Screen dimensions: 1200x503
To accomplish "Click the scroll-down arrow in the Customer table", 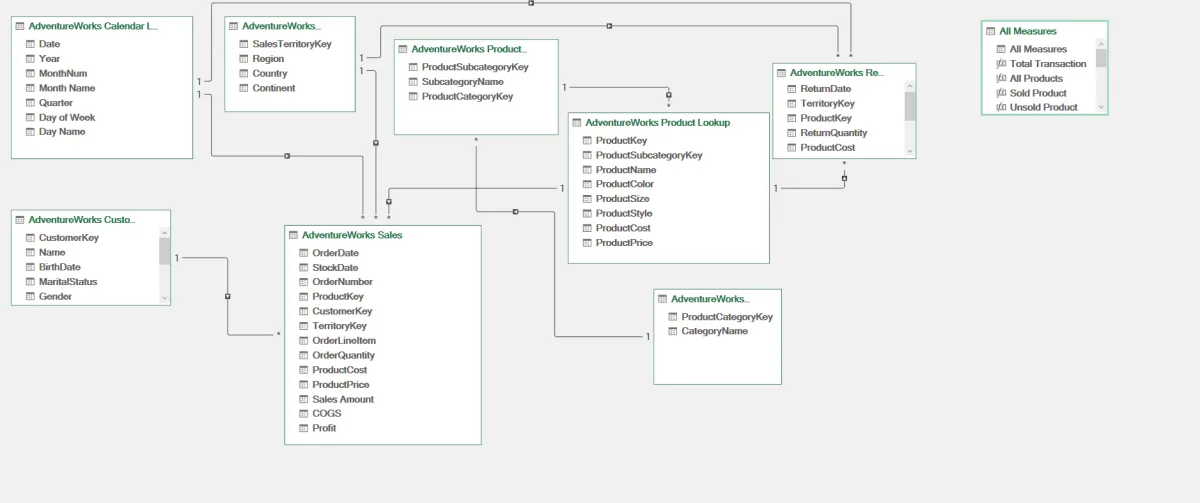I will click(x=165, y=297).
